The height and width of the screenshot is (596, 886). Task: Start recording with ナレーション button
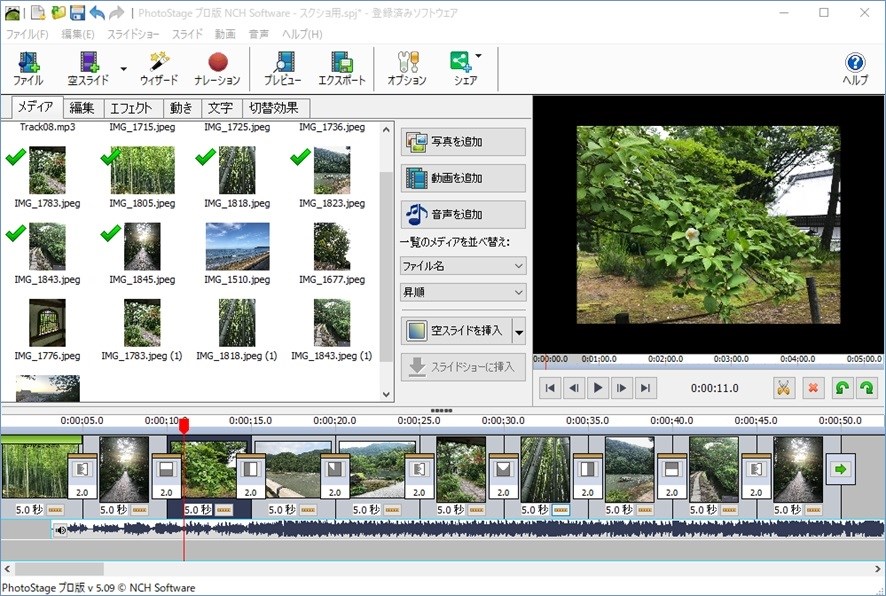[217, 69]
